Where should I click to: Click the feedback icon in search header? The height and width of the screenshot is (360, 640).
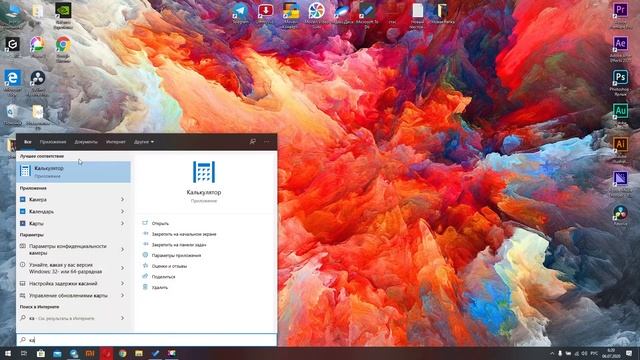pyautogui.click(x=253, y=142)
